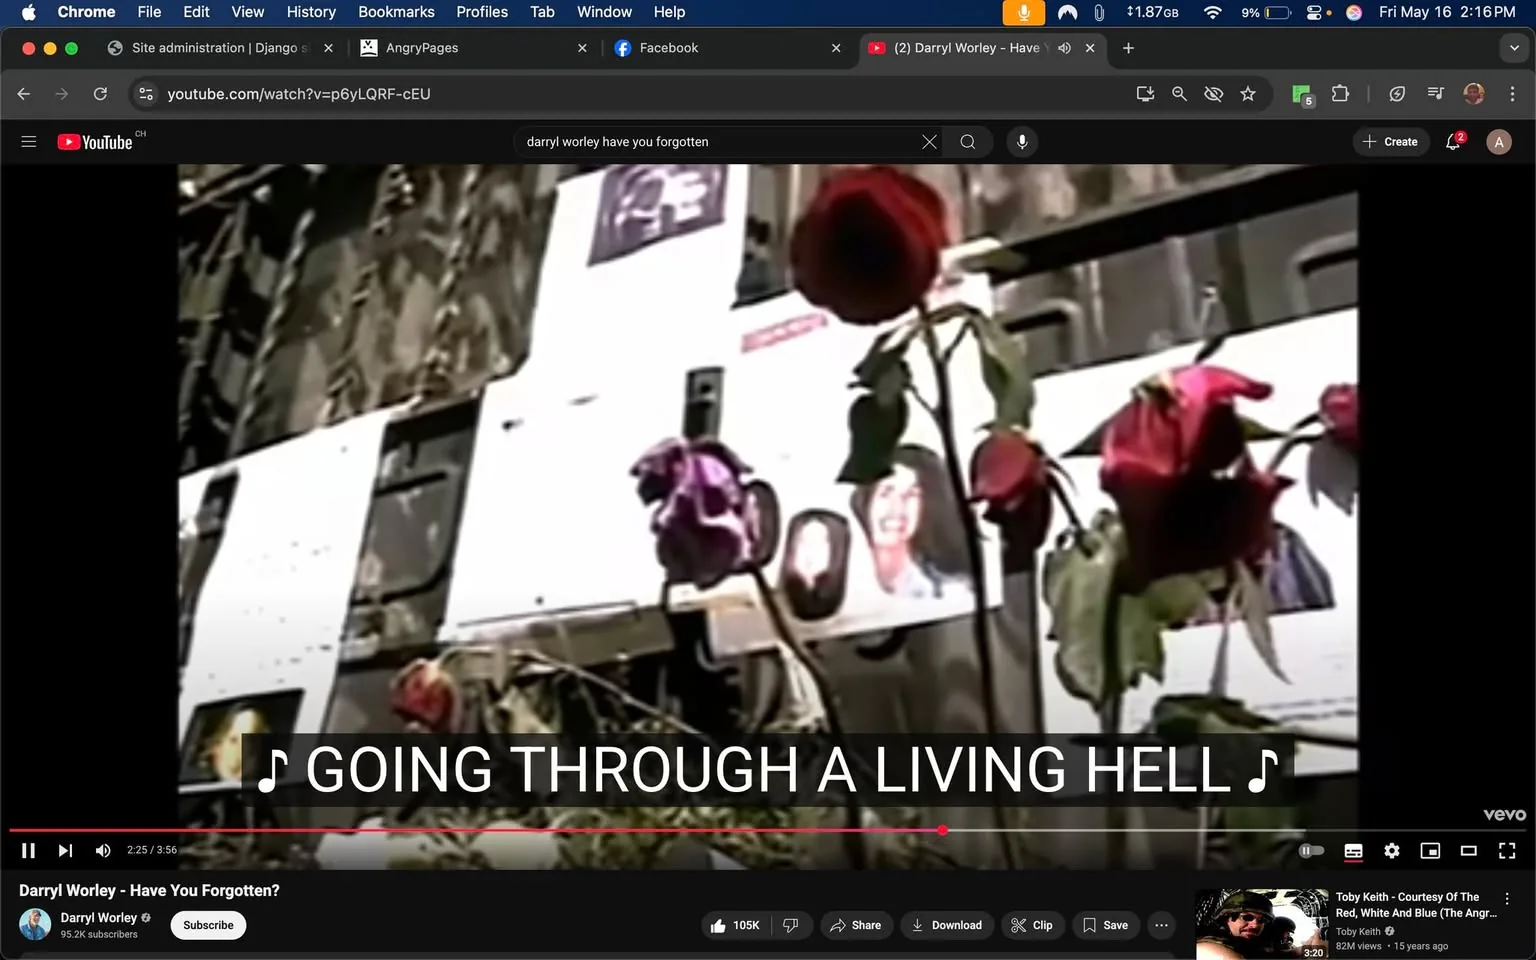Dislike the video
The height and width of the screenshot is (960, 1536).
pyautogui.click(x=791, y=925)
